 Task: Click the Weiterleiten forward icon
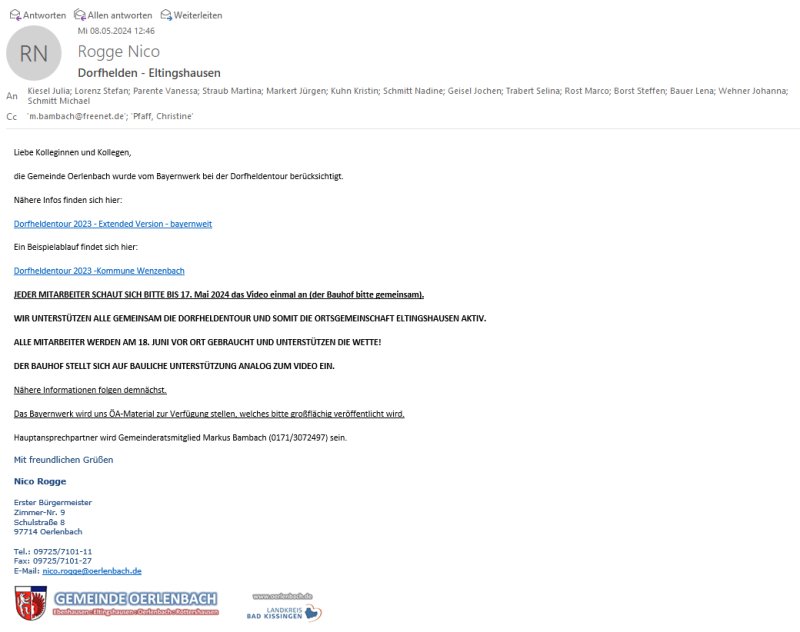tap(166, 15)
